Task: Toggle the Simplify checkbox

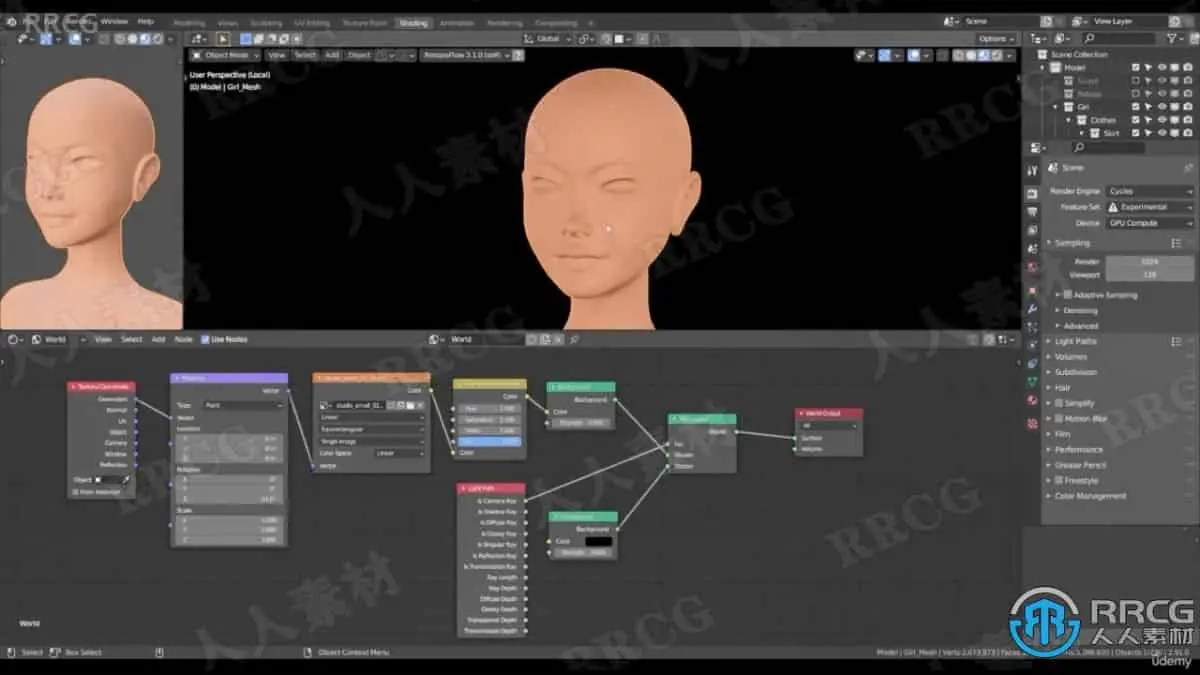Action: (x=1059, y=403)
